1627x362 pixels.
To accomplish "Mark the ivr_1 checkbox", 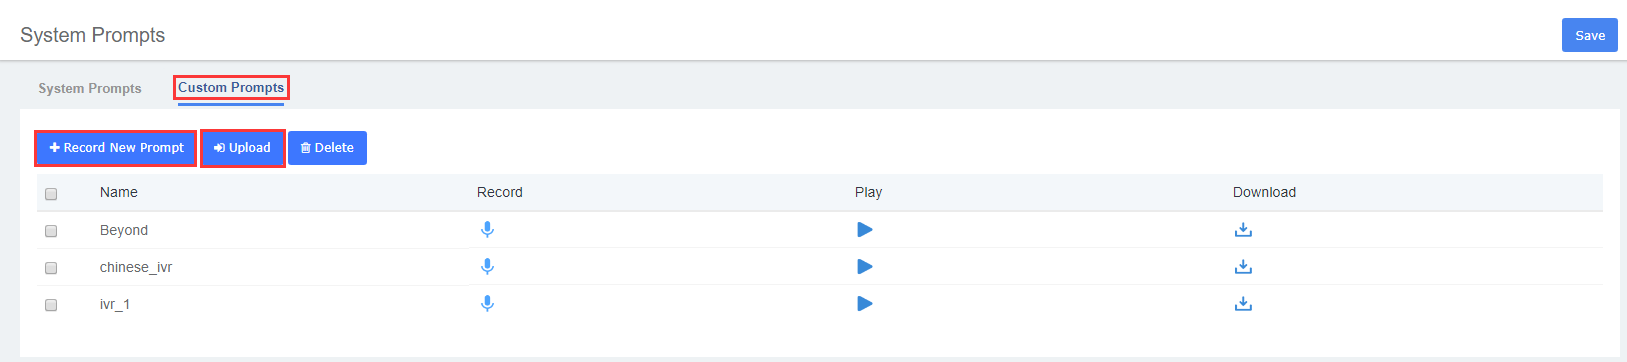I will click(x=51, y=305).
